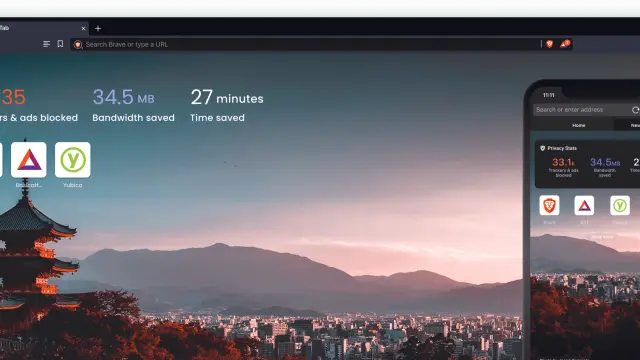640x360 pixels.
Task: Tap the Brave lion shortcut on the phone
Action: pyautogui.click(x=549, y=205)
